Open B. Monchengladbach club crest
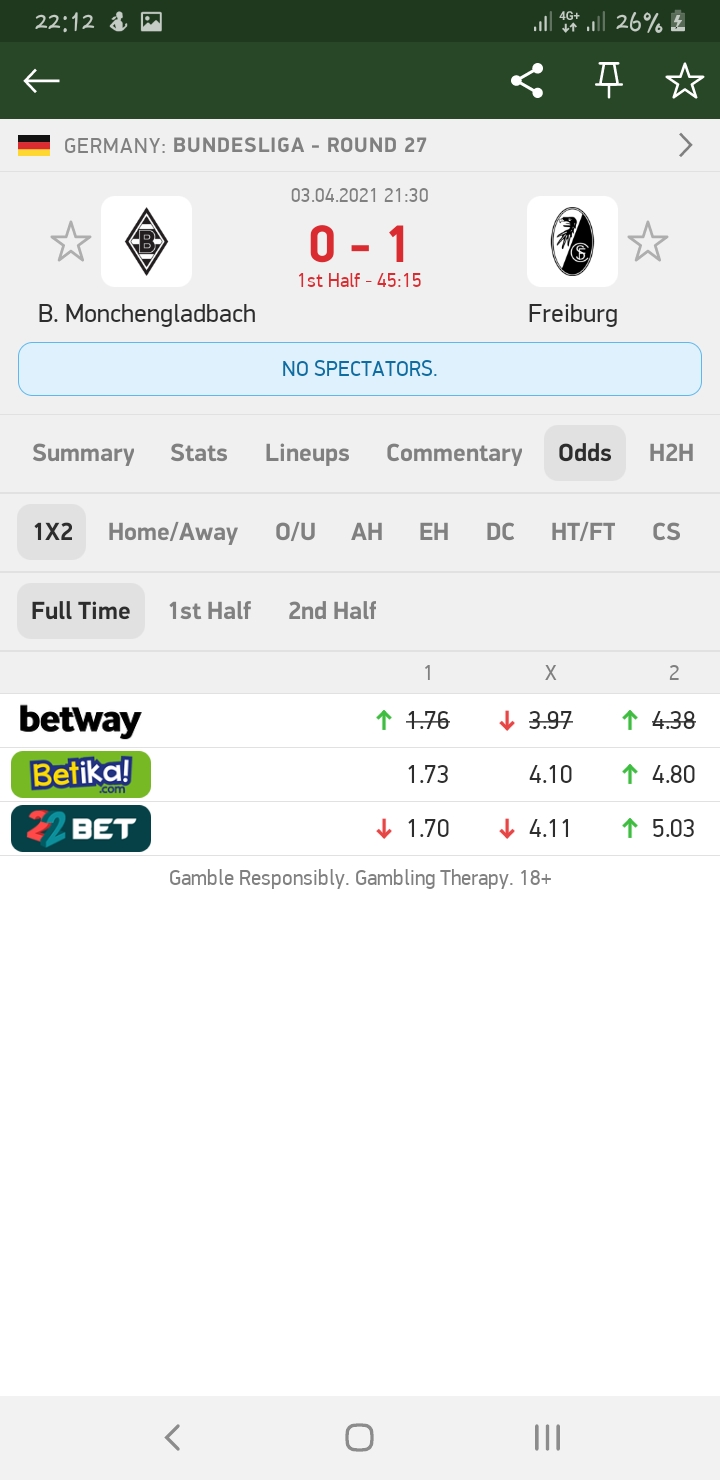The height and width of the screenshot is (1480, 720). [147, 241]
